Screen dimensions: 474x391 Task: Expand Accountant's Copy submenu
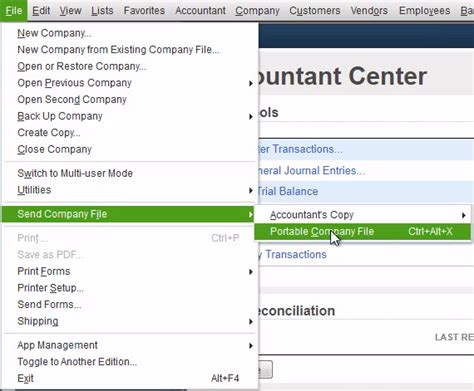[363, 215]
